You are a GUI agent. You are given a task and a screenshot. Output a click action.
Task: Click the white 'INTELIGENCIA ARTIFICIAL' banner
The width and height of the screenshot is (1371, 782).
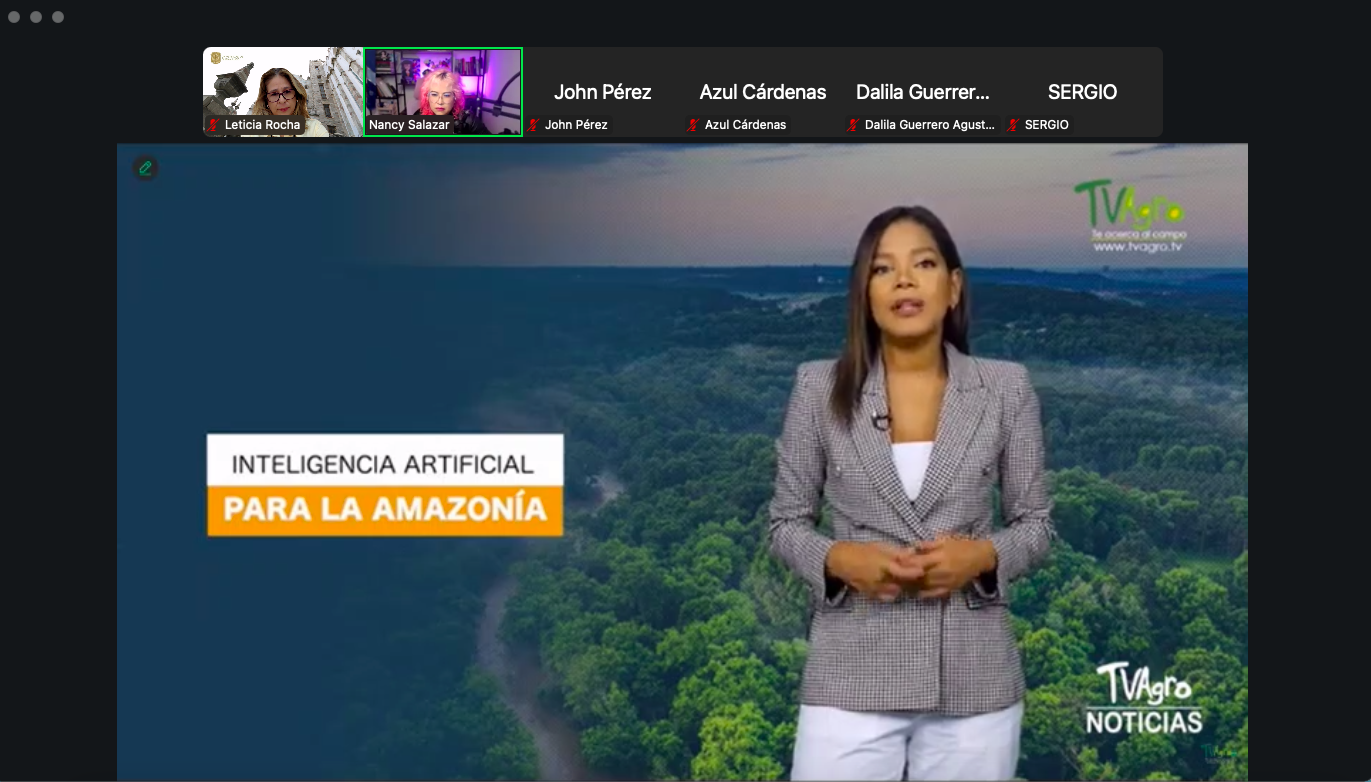pyautogui.click(x=384, y=464)
